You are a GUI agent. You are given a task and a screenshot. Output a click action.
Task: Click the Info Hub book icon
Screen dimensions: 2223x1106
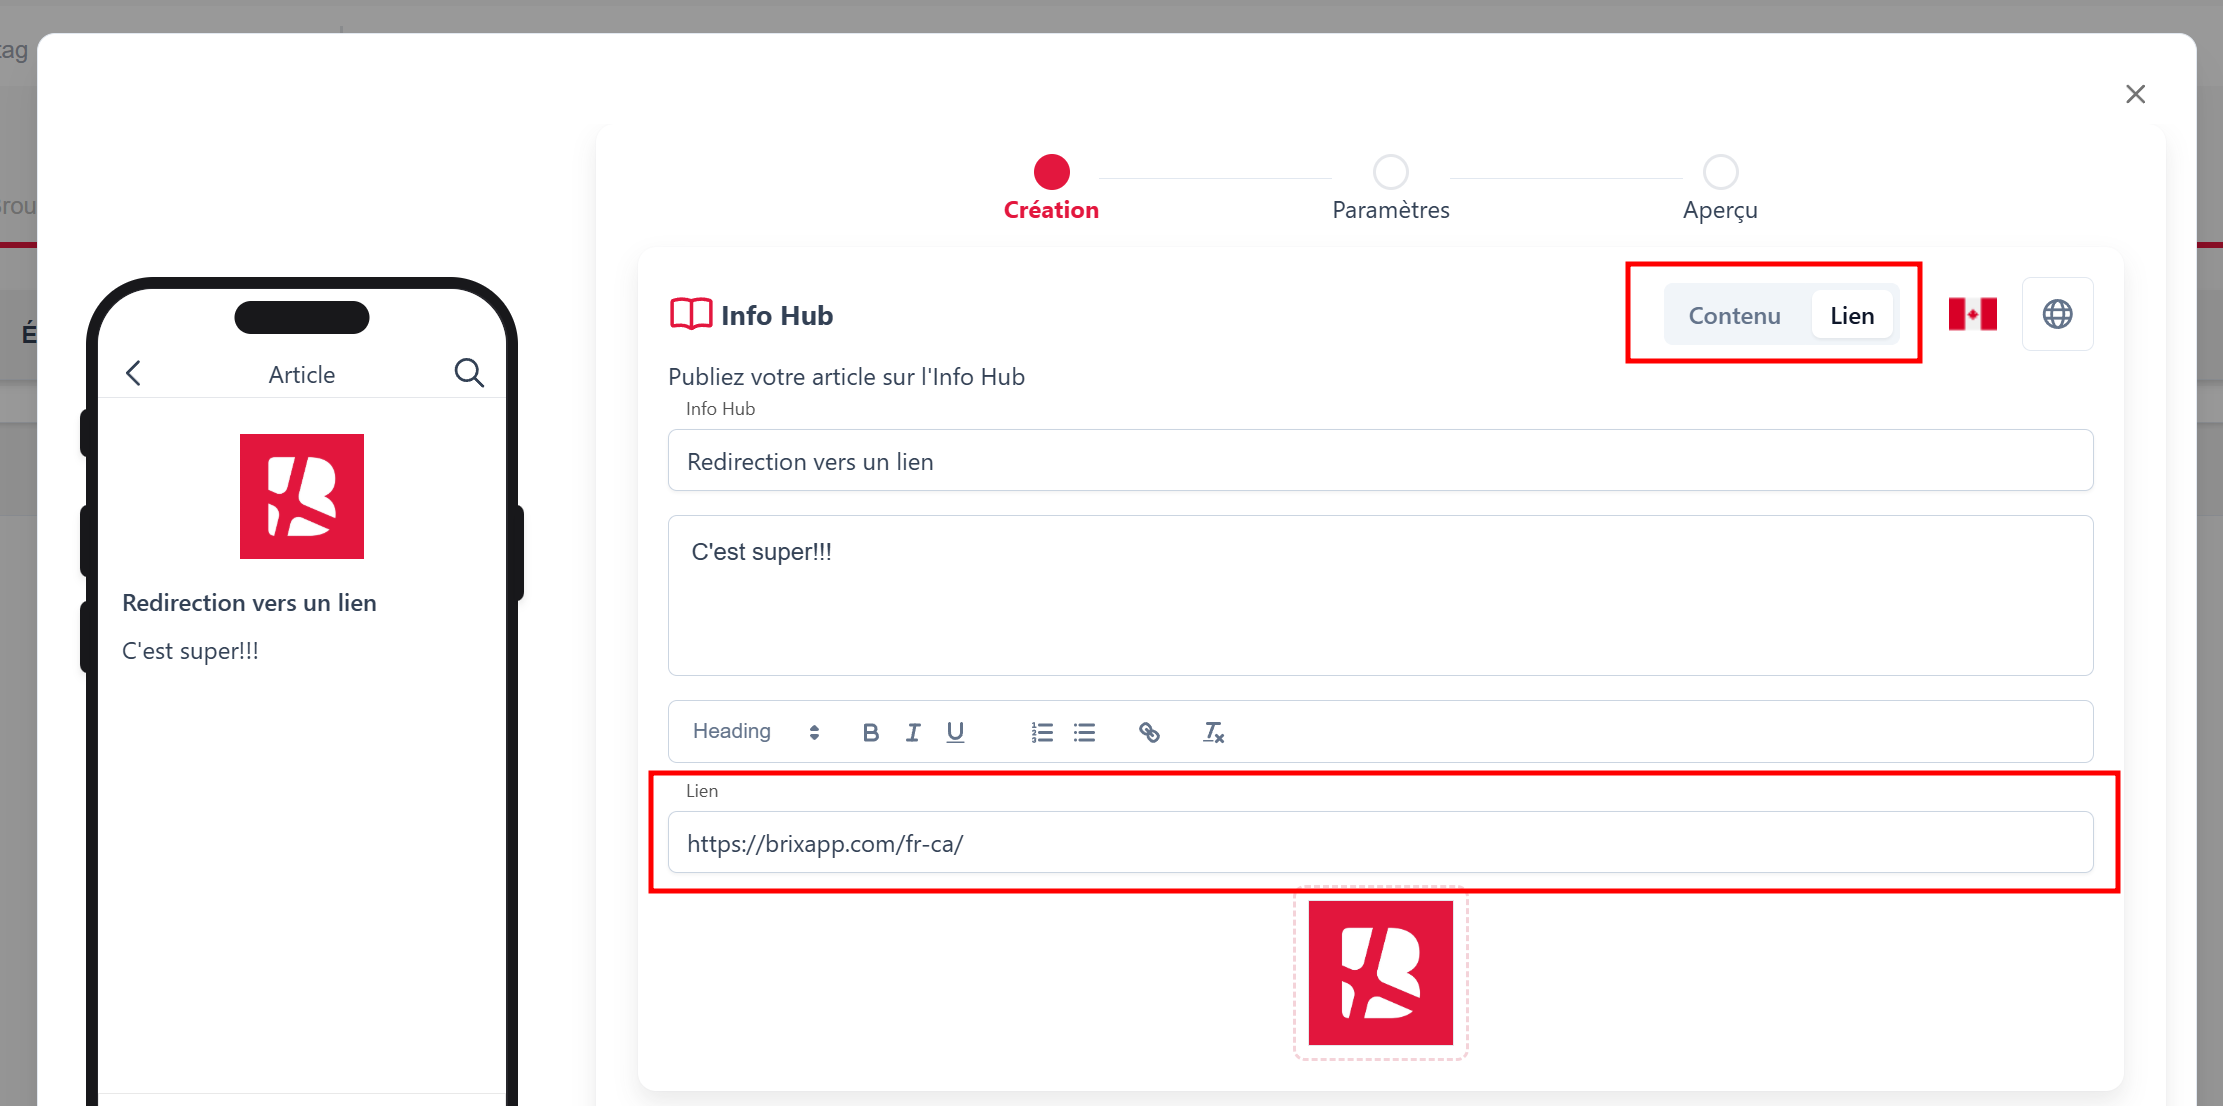pos(691,314)
